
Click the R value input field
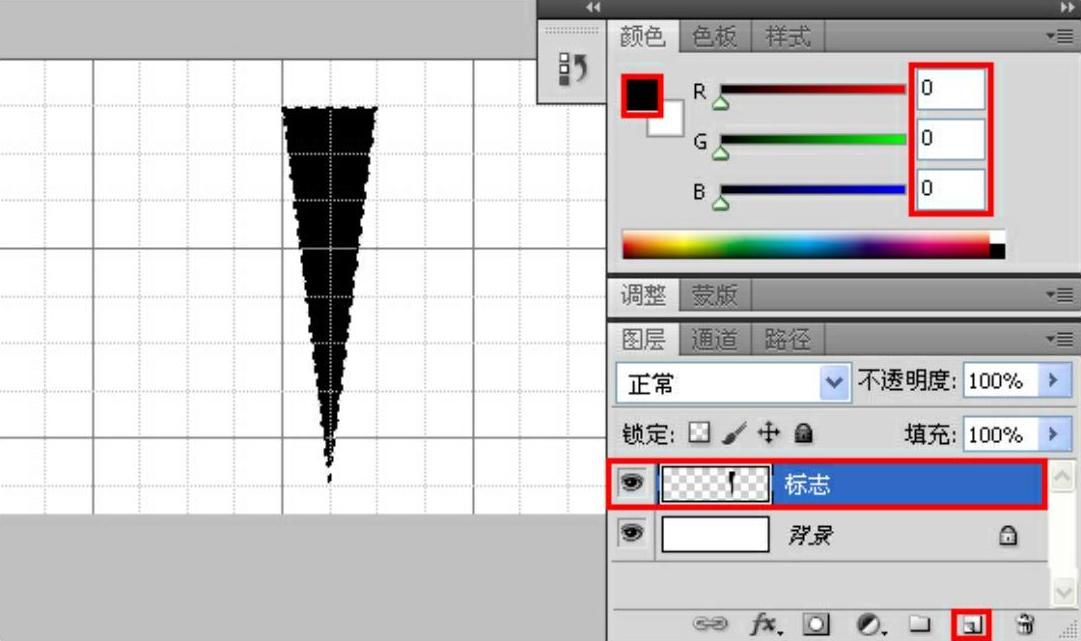point(950,88)
